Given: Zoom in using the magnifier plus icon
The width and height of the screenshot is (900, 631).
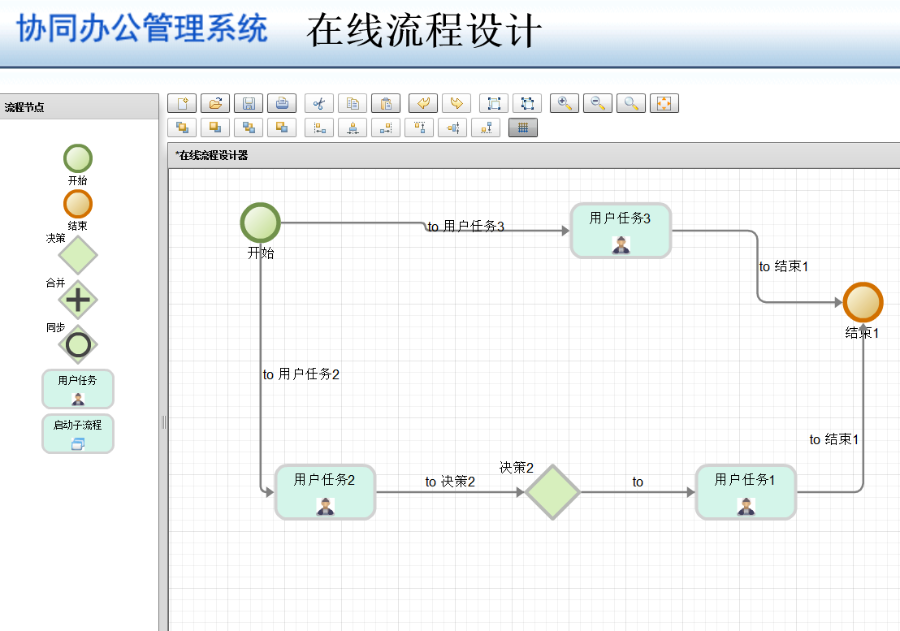Looking at the screenshot, I should [562, 103].
